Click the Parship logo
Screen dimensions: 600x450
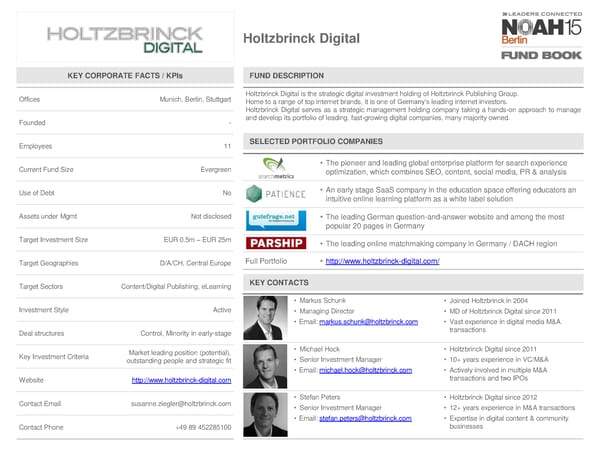[276, 243]
